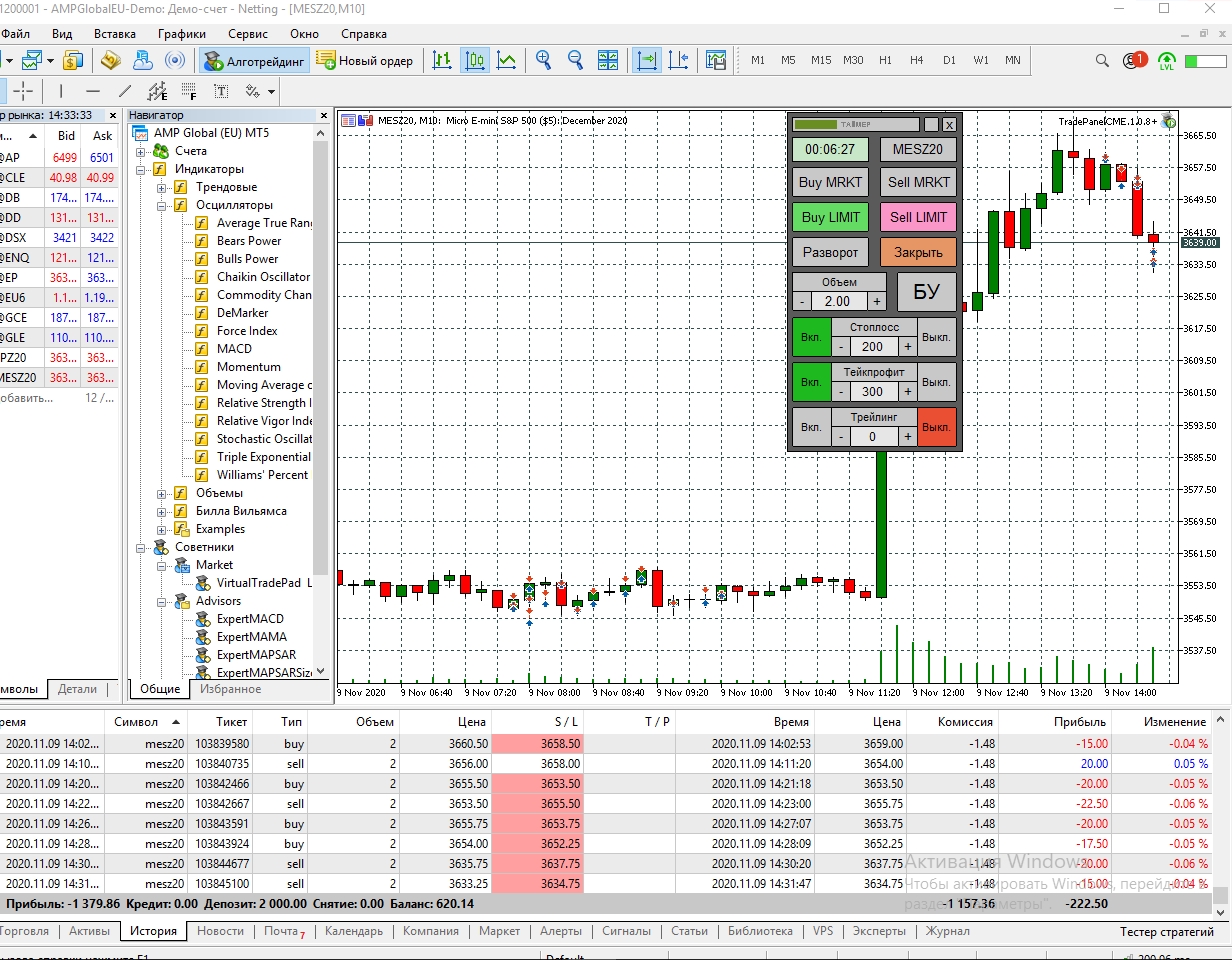Open the Избранное tab in Navigator

[230, 689]
